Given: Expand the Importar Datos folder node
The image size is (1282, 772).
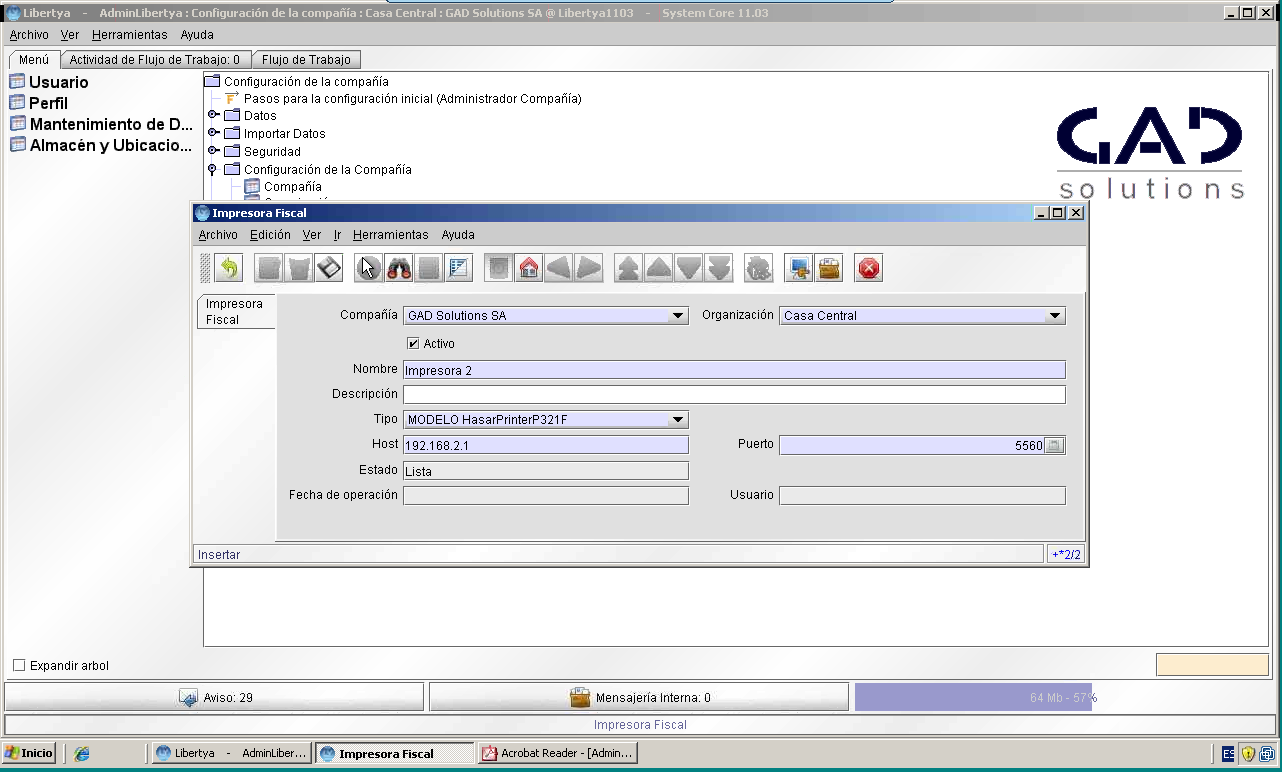Looking at the screenshot, I should [x=213, y=133].
